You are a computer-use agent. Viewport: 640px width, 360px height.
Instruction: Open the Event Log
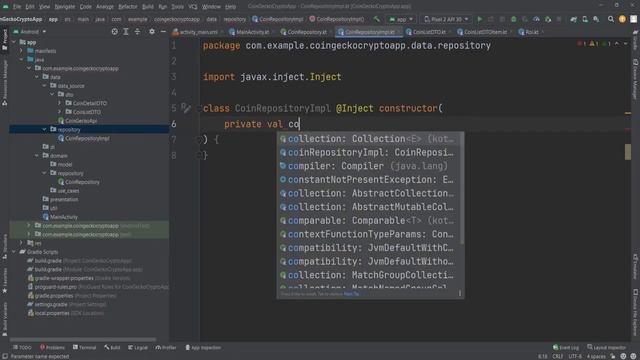pyautogui.click(x=565, y=347)
